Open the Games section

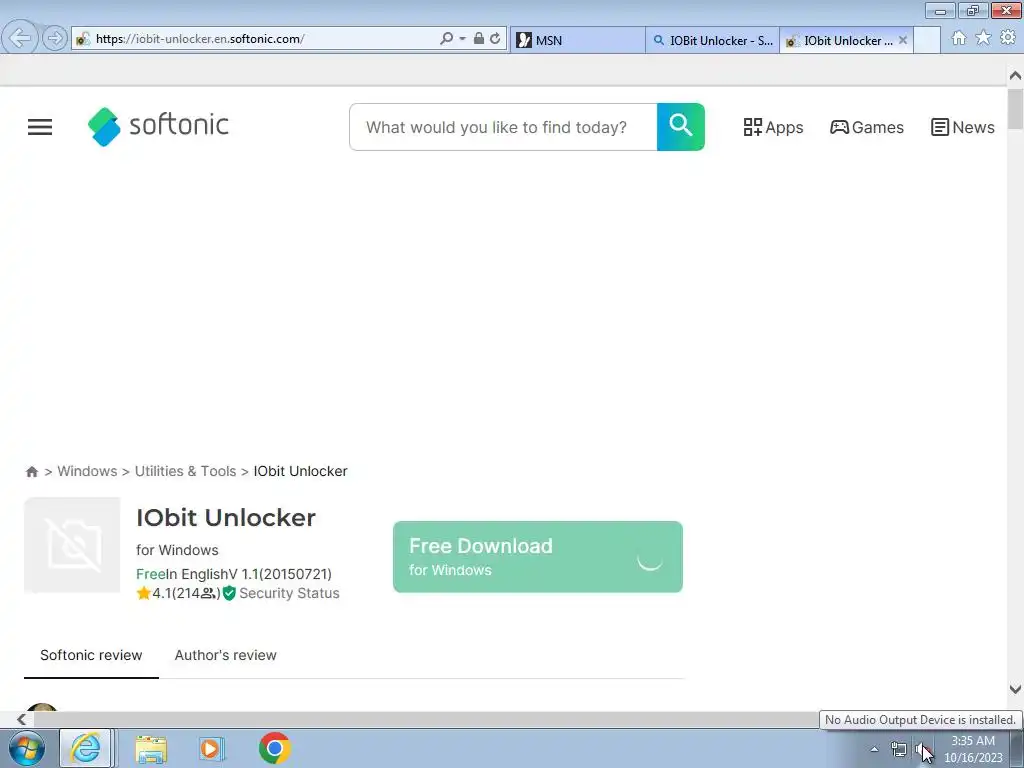pyautogui.click(x=867, y=127)
